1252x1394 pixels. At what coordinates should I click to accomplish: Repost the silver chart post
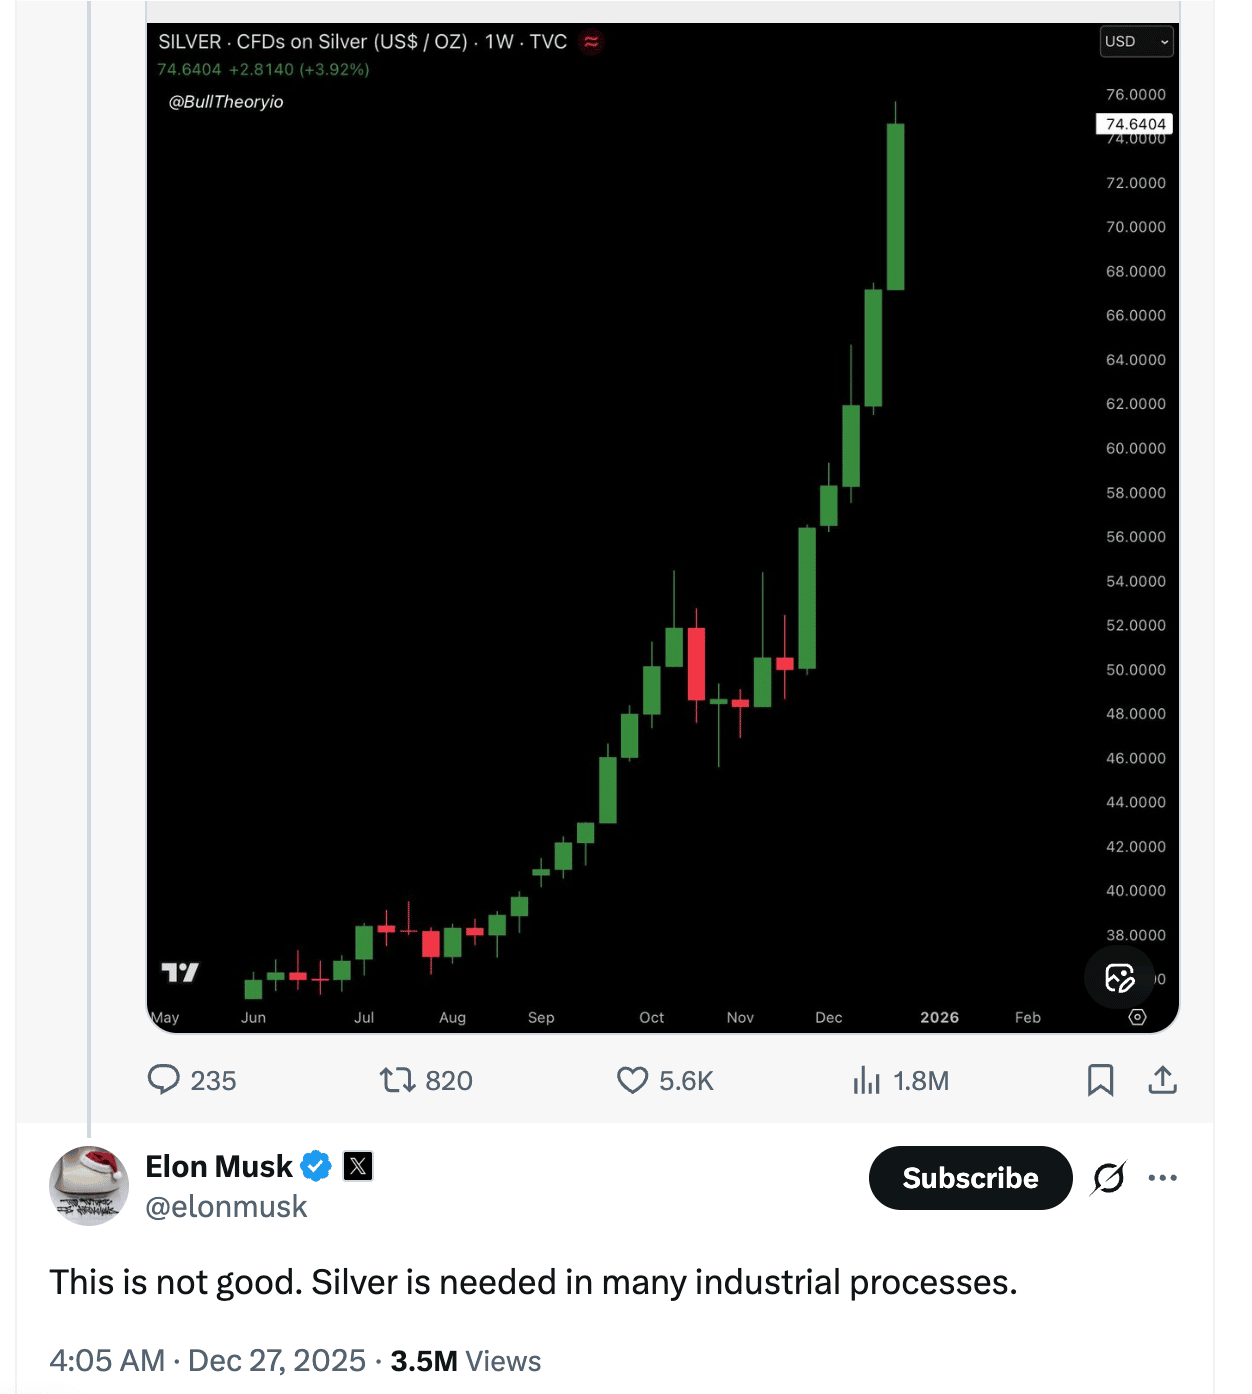[x=397, y=1080]
